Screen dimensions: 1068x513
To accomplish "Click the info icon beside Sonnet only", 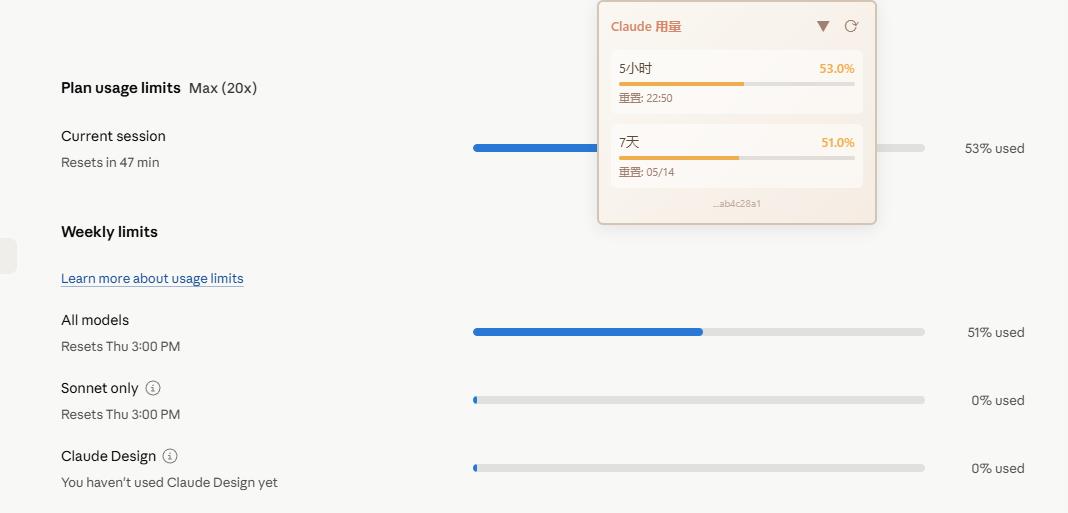I will [153, 388].
